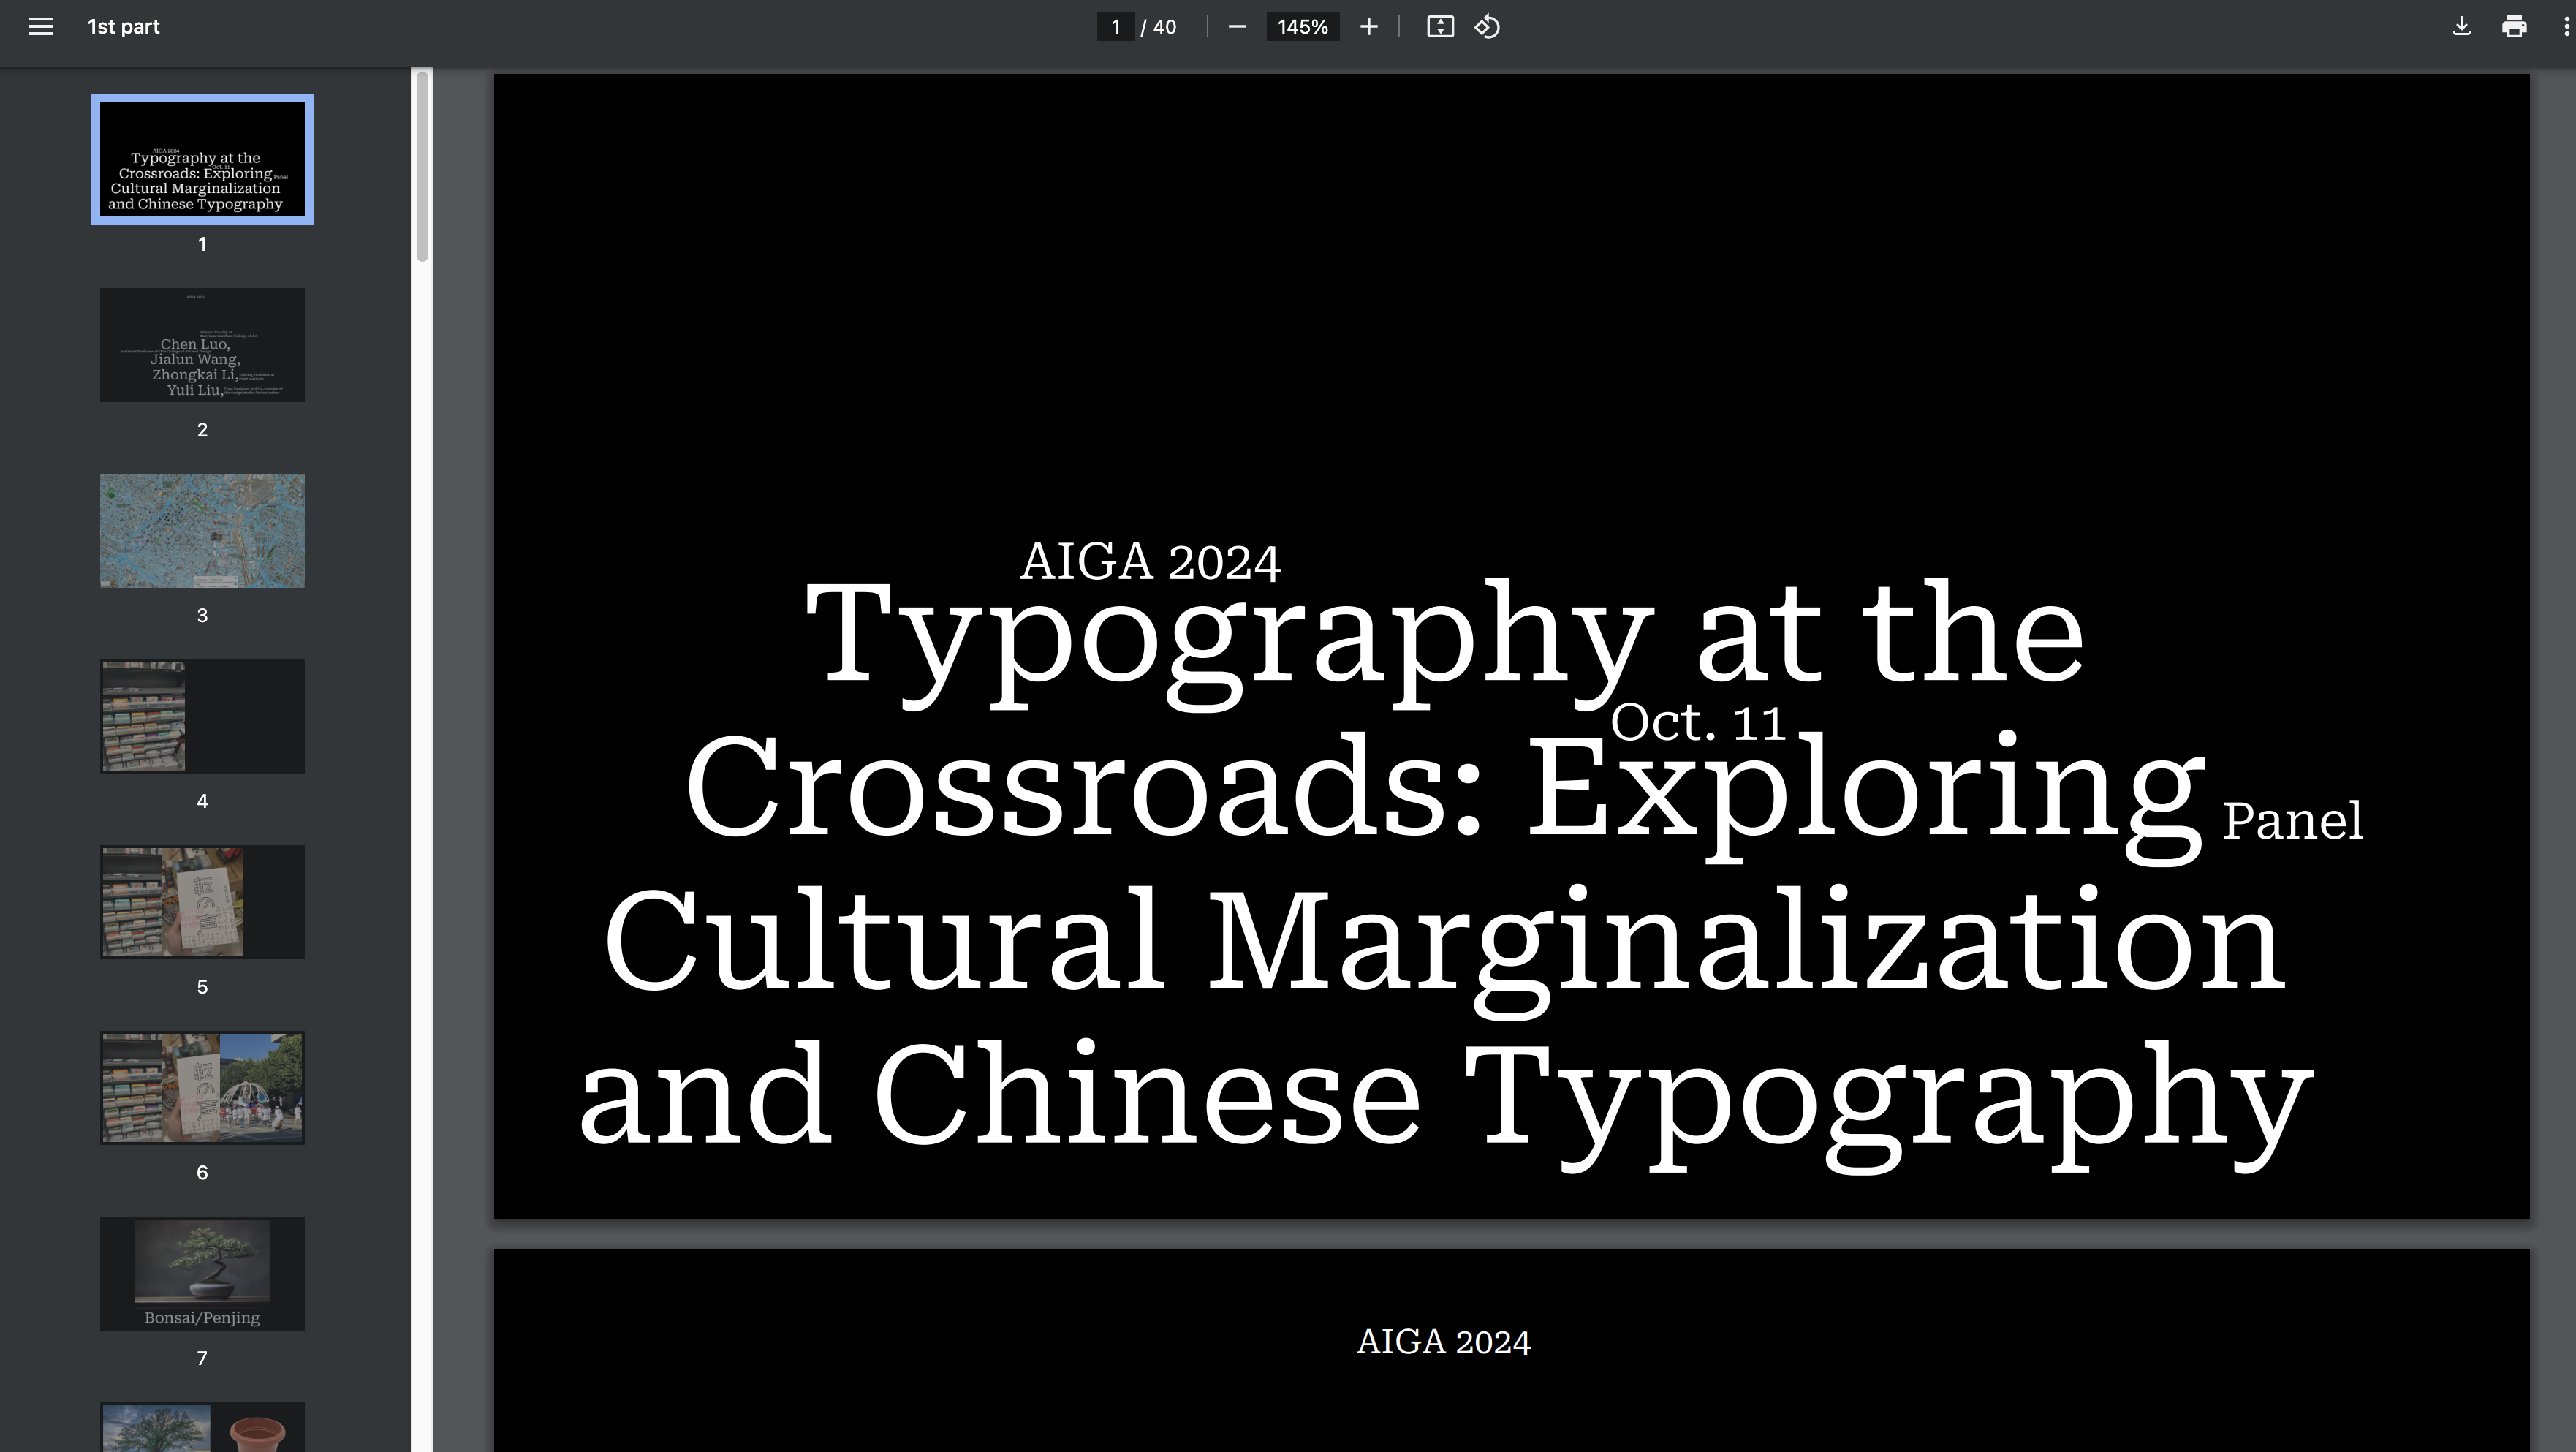The height and width of the screenshot is (1452, 2576).
Task: Jump to page 5 thumbnail
Action: pyautogui.click(x=202, y=902)
